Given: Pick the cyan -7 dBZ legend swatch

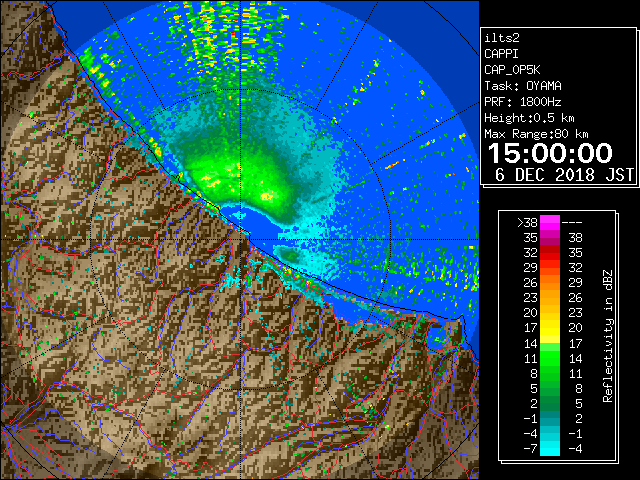Looking at the screenshot, I should click(550, 449).
